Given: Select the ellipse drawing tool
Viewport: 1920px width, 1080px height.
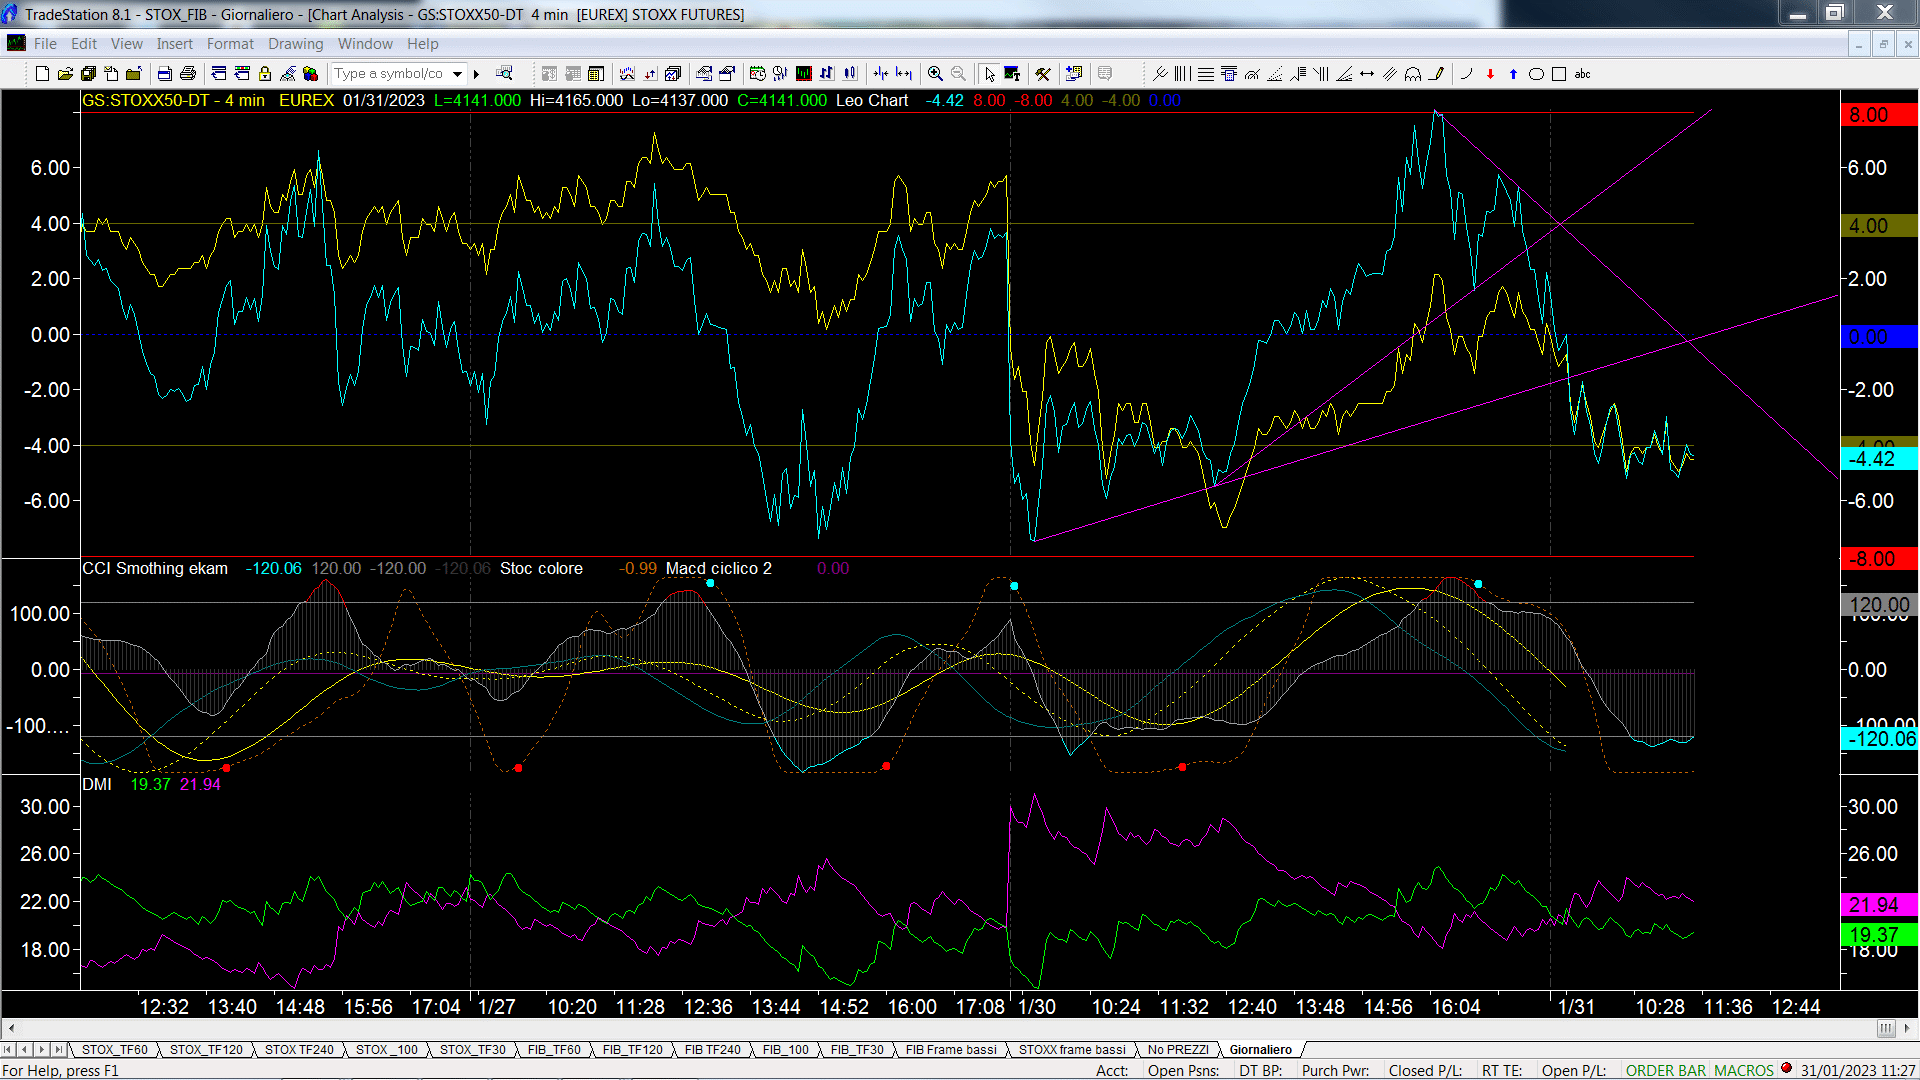Looking at the screenshot, I should coord(1536,74).
